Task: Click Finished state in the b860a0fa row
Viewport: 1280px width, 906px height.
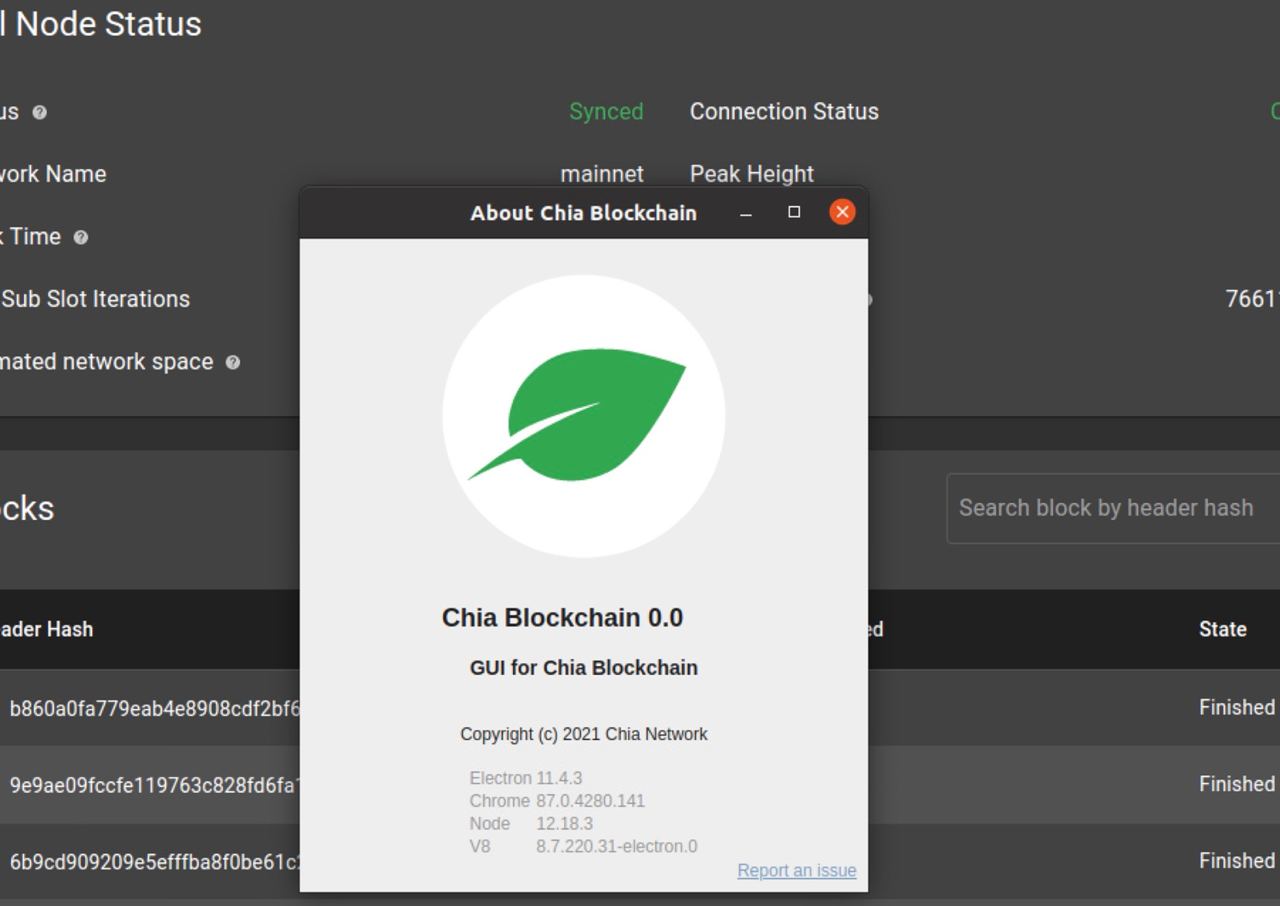Action: coord(1237,707)
